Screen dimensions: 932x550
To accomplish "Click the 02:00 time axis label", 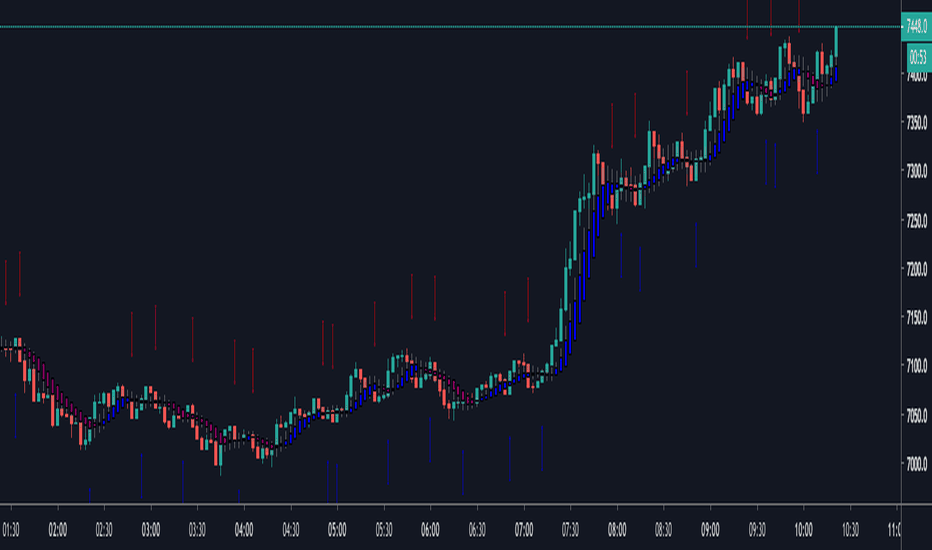I will coord(58,530).
